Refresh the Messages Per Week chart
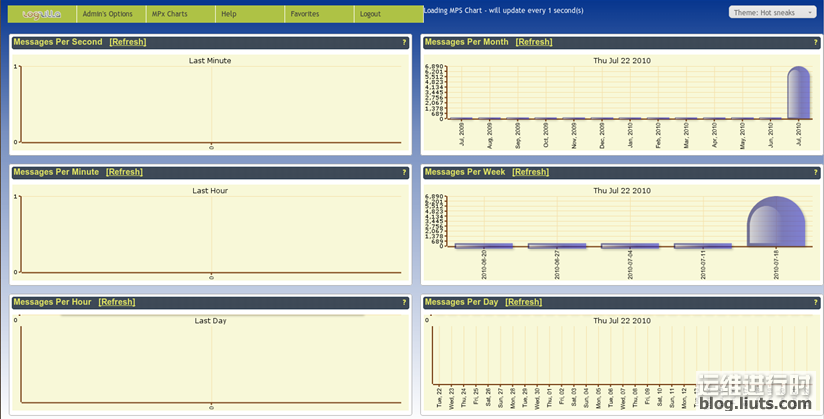824x419 pixels. tap(530, 172)
